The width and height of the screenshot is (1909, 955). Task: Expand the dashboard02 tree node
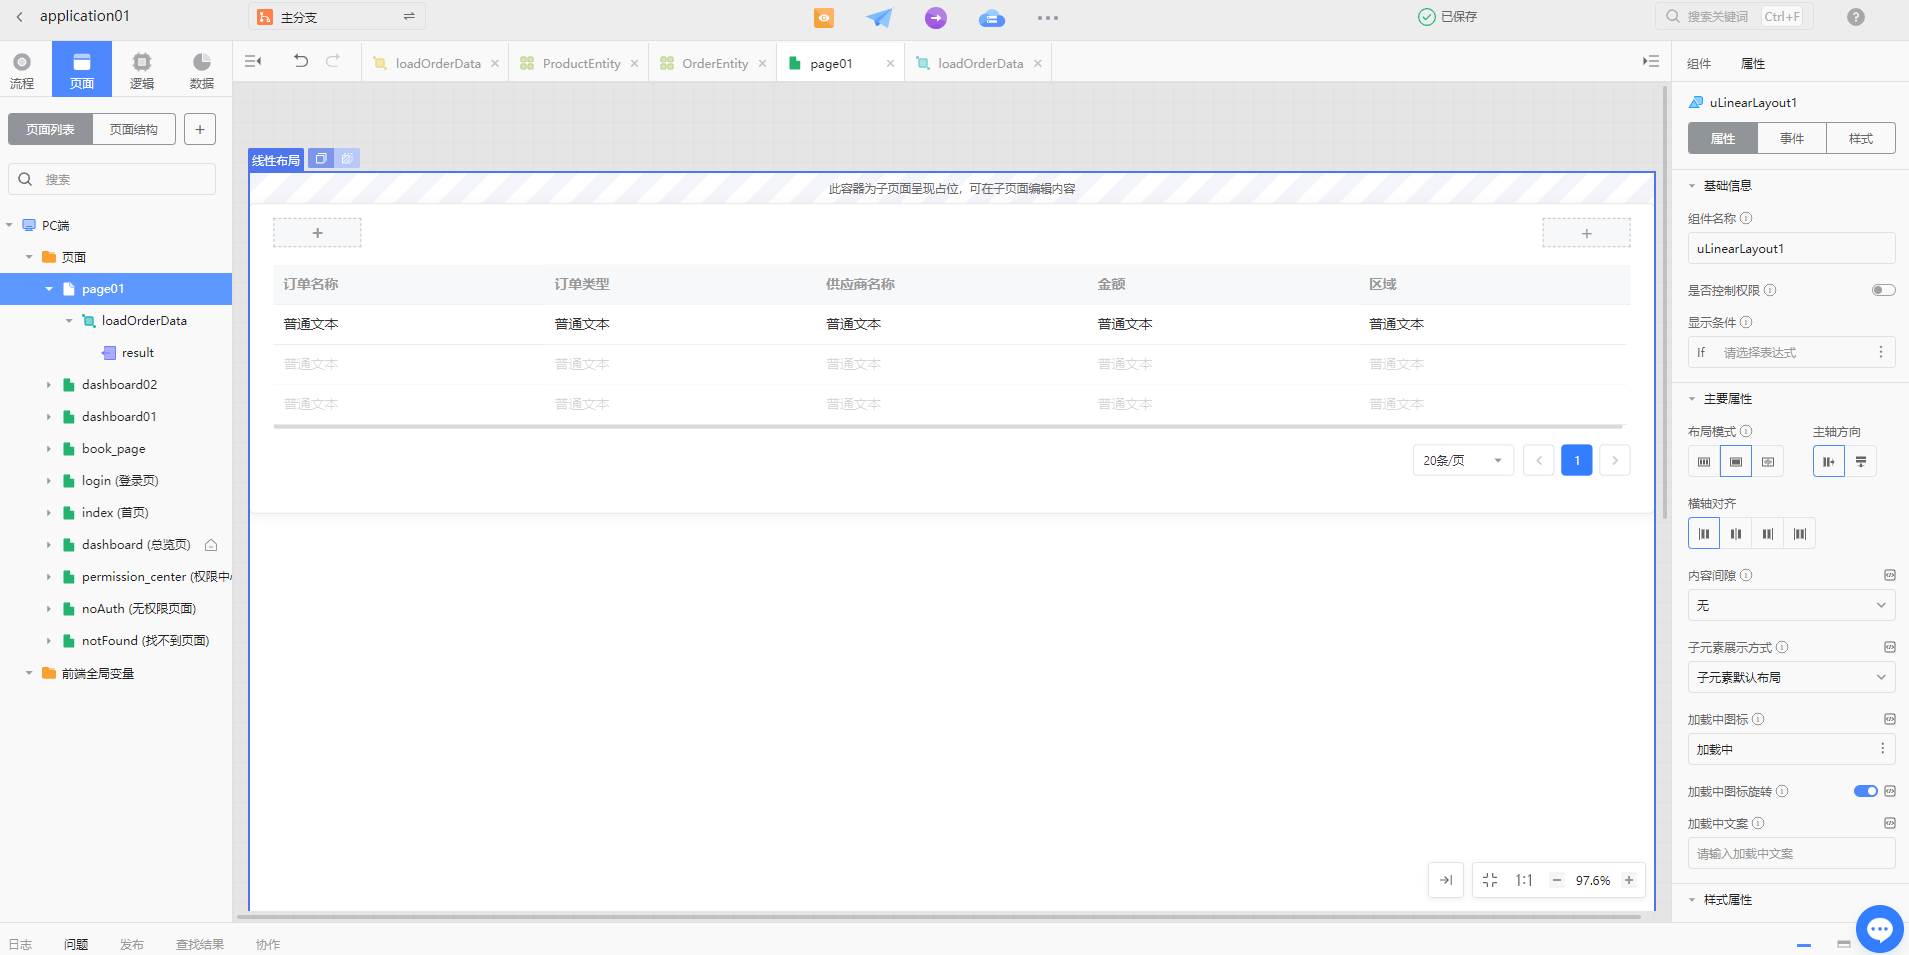(48, 385)
